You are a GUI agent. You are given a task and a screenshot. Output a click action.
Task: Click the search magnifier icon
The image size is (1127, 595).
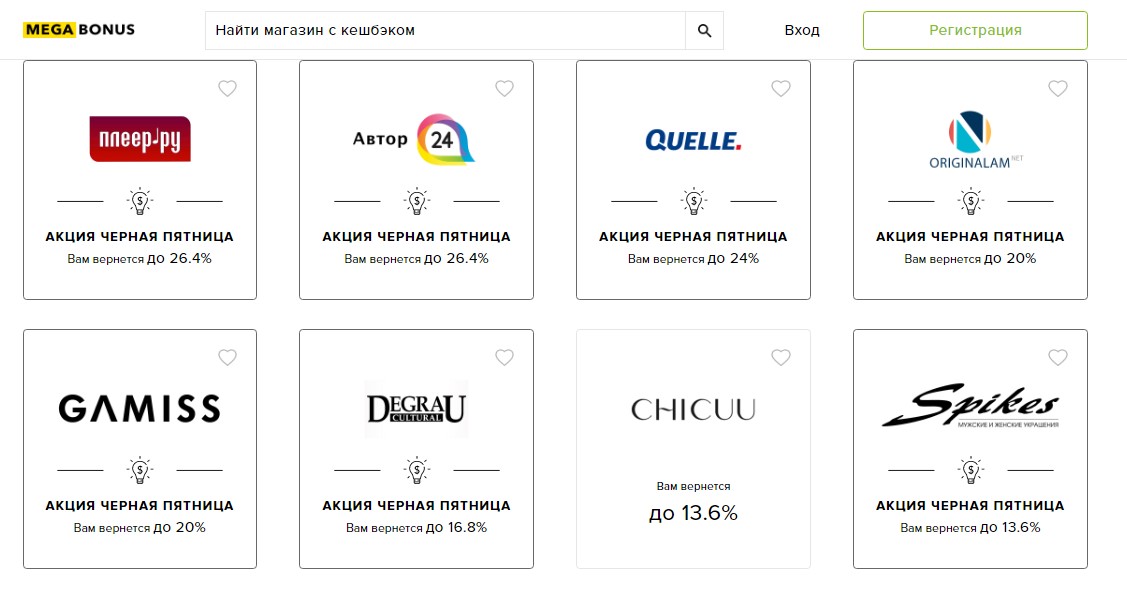point(704,31)
